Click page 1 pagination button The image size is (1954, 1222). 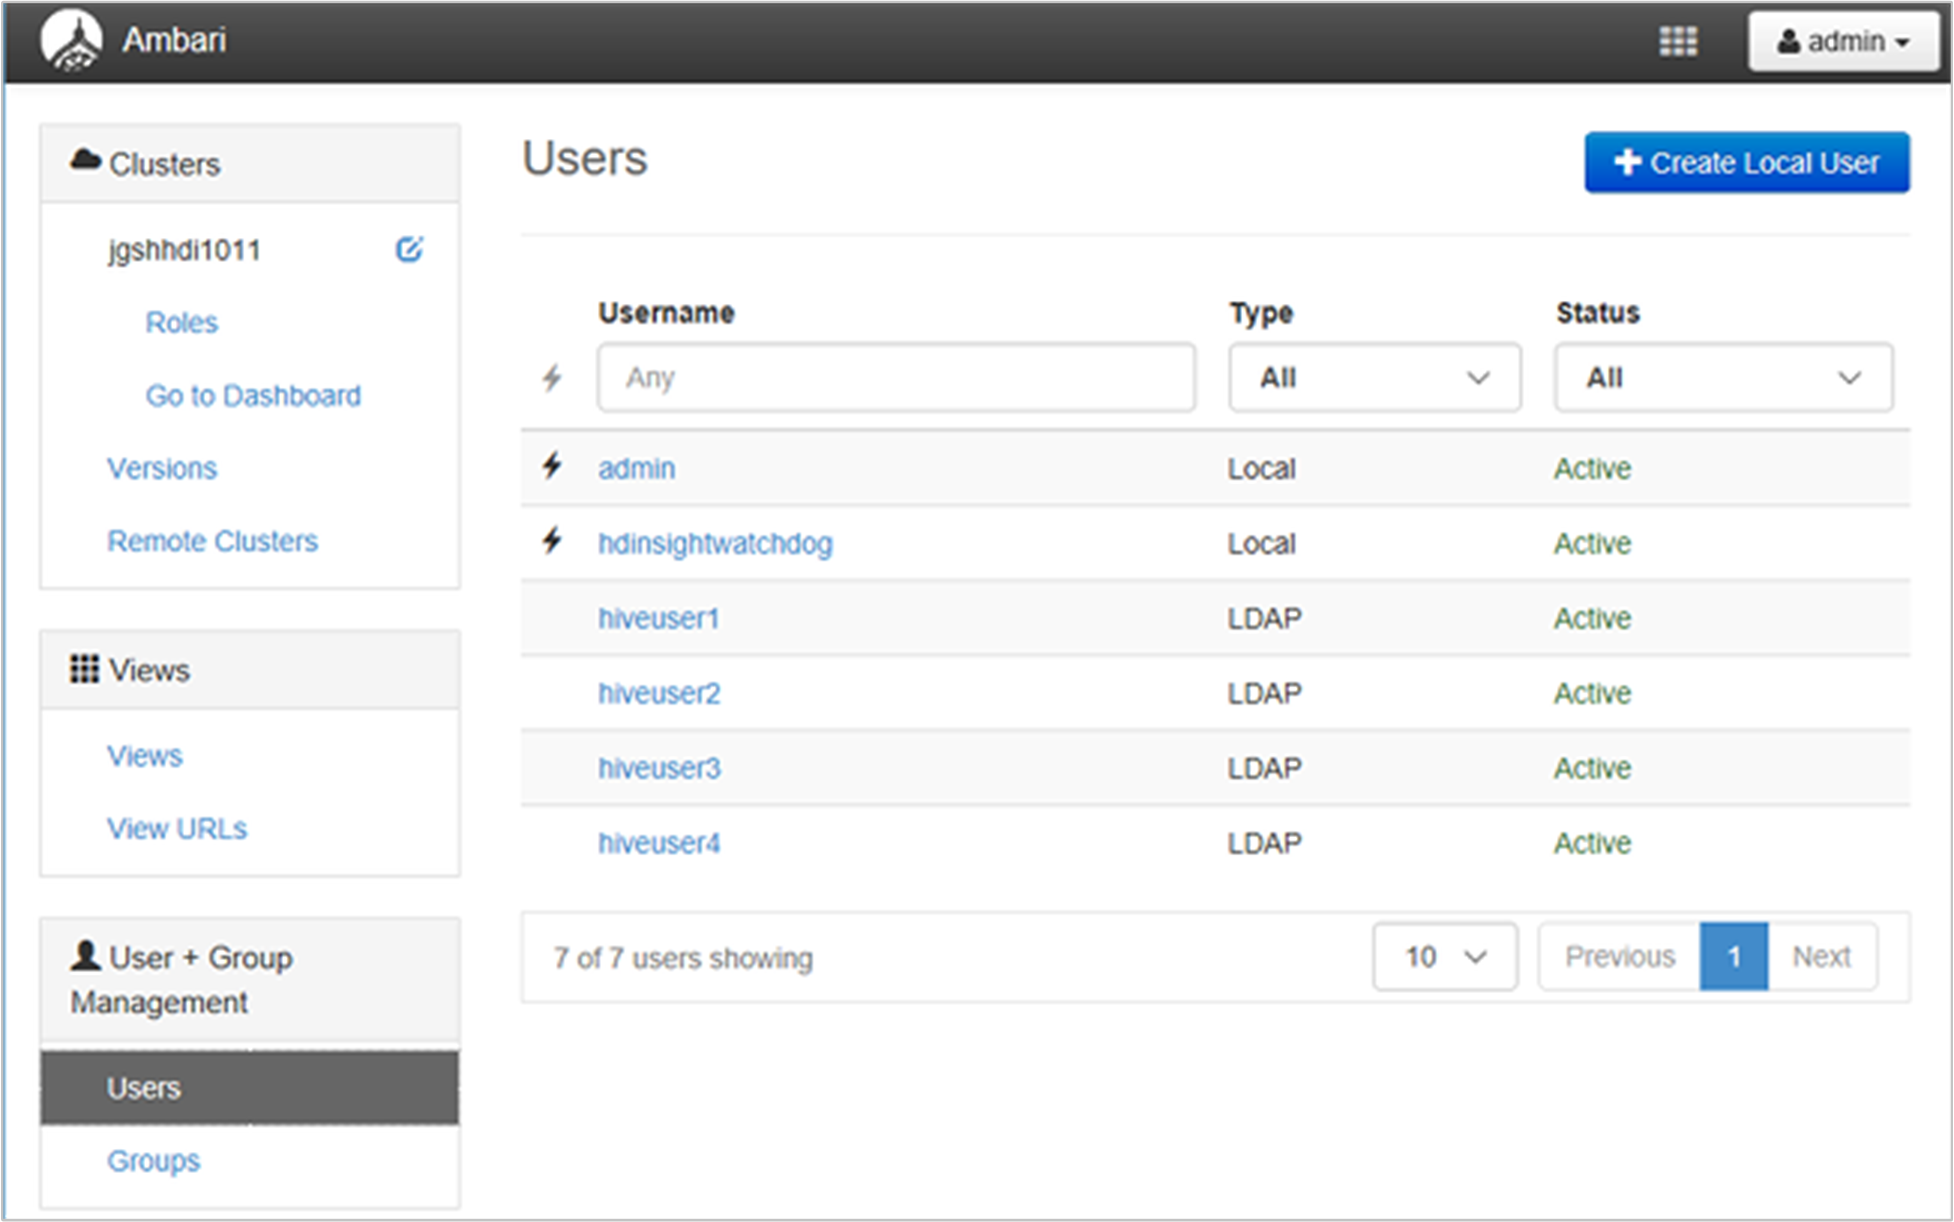click(1732, 957)
